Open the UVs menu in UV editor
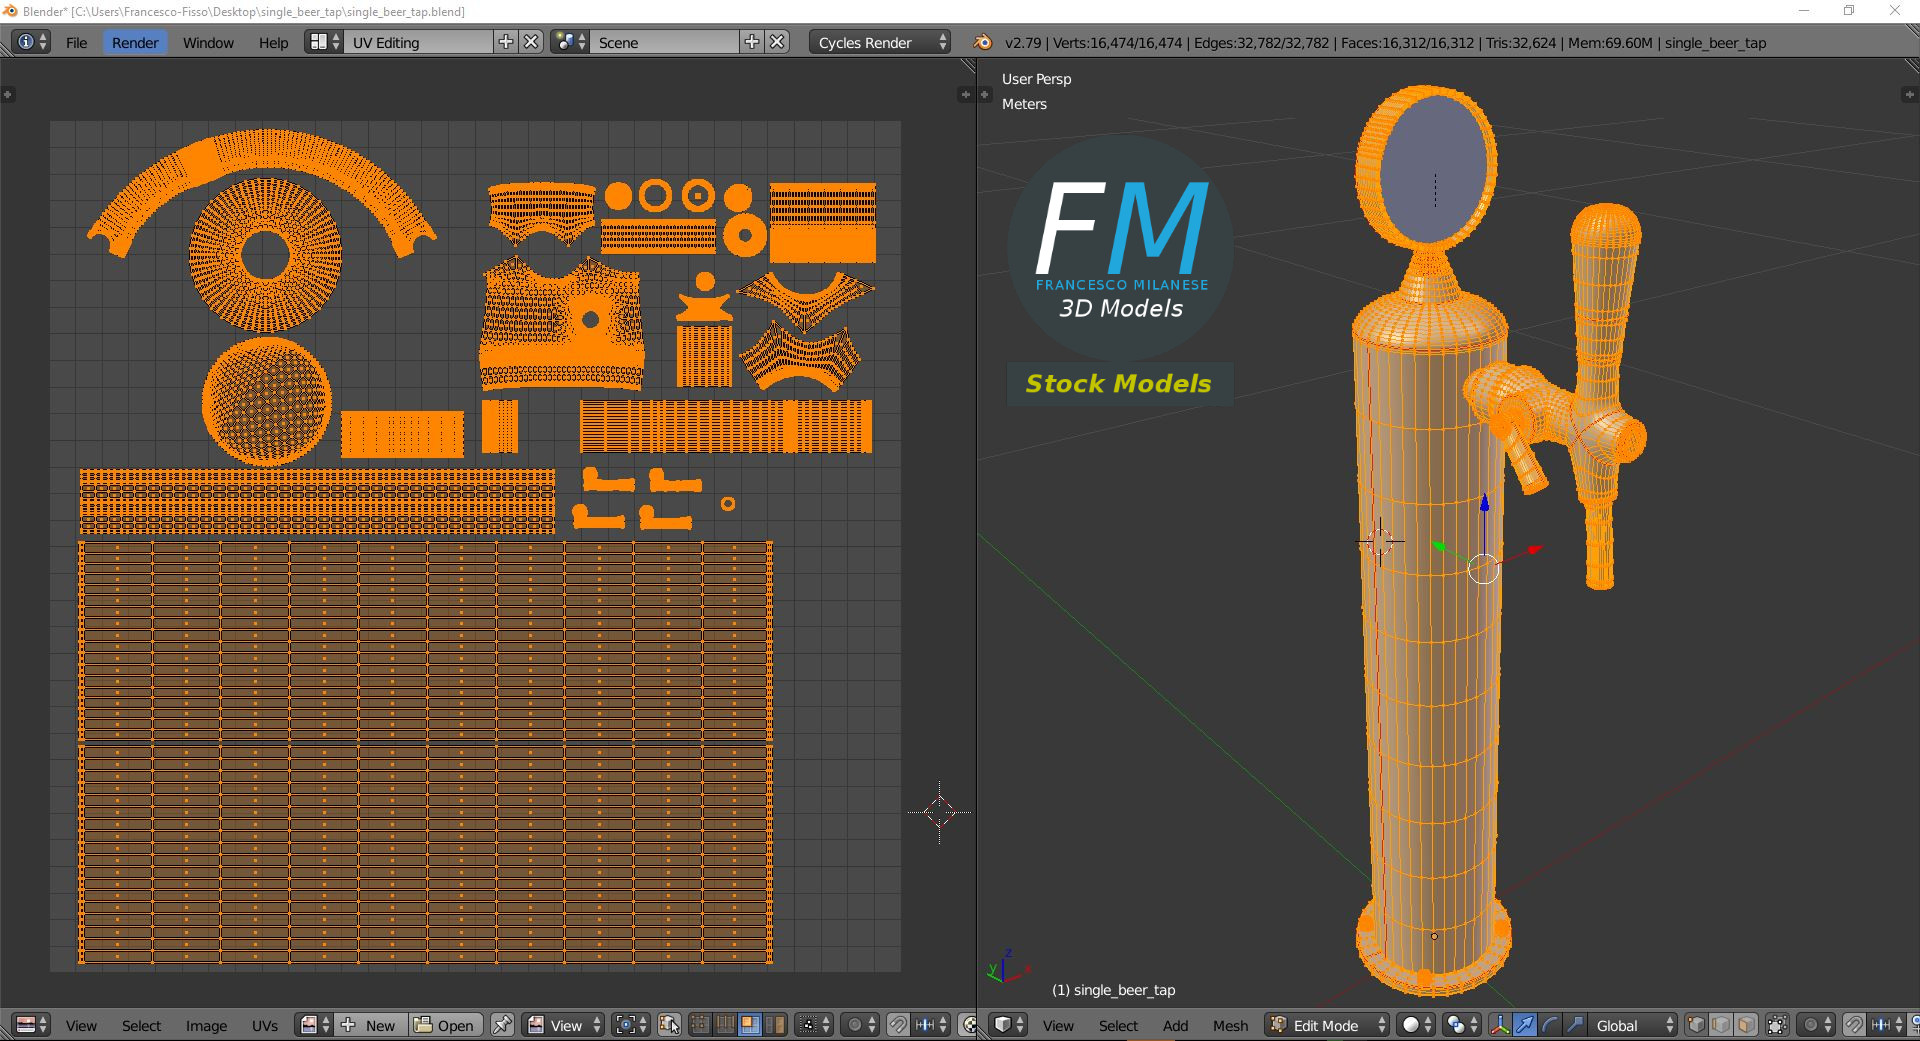 264,1025
